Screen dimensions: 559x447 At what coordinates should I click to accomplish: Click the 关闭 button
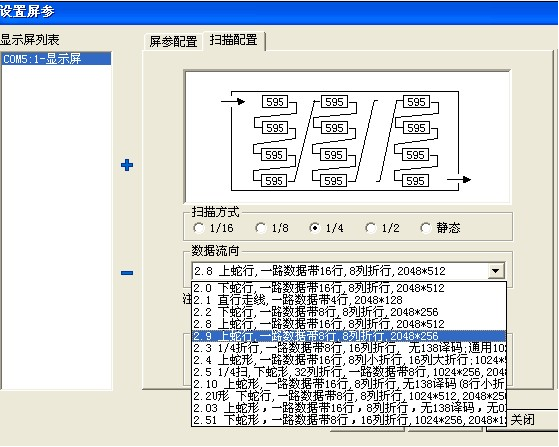(522, 420)
